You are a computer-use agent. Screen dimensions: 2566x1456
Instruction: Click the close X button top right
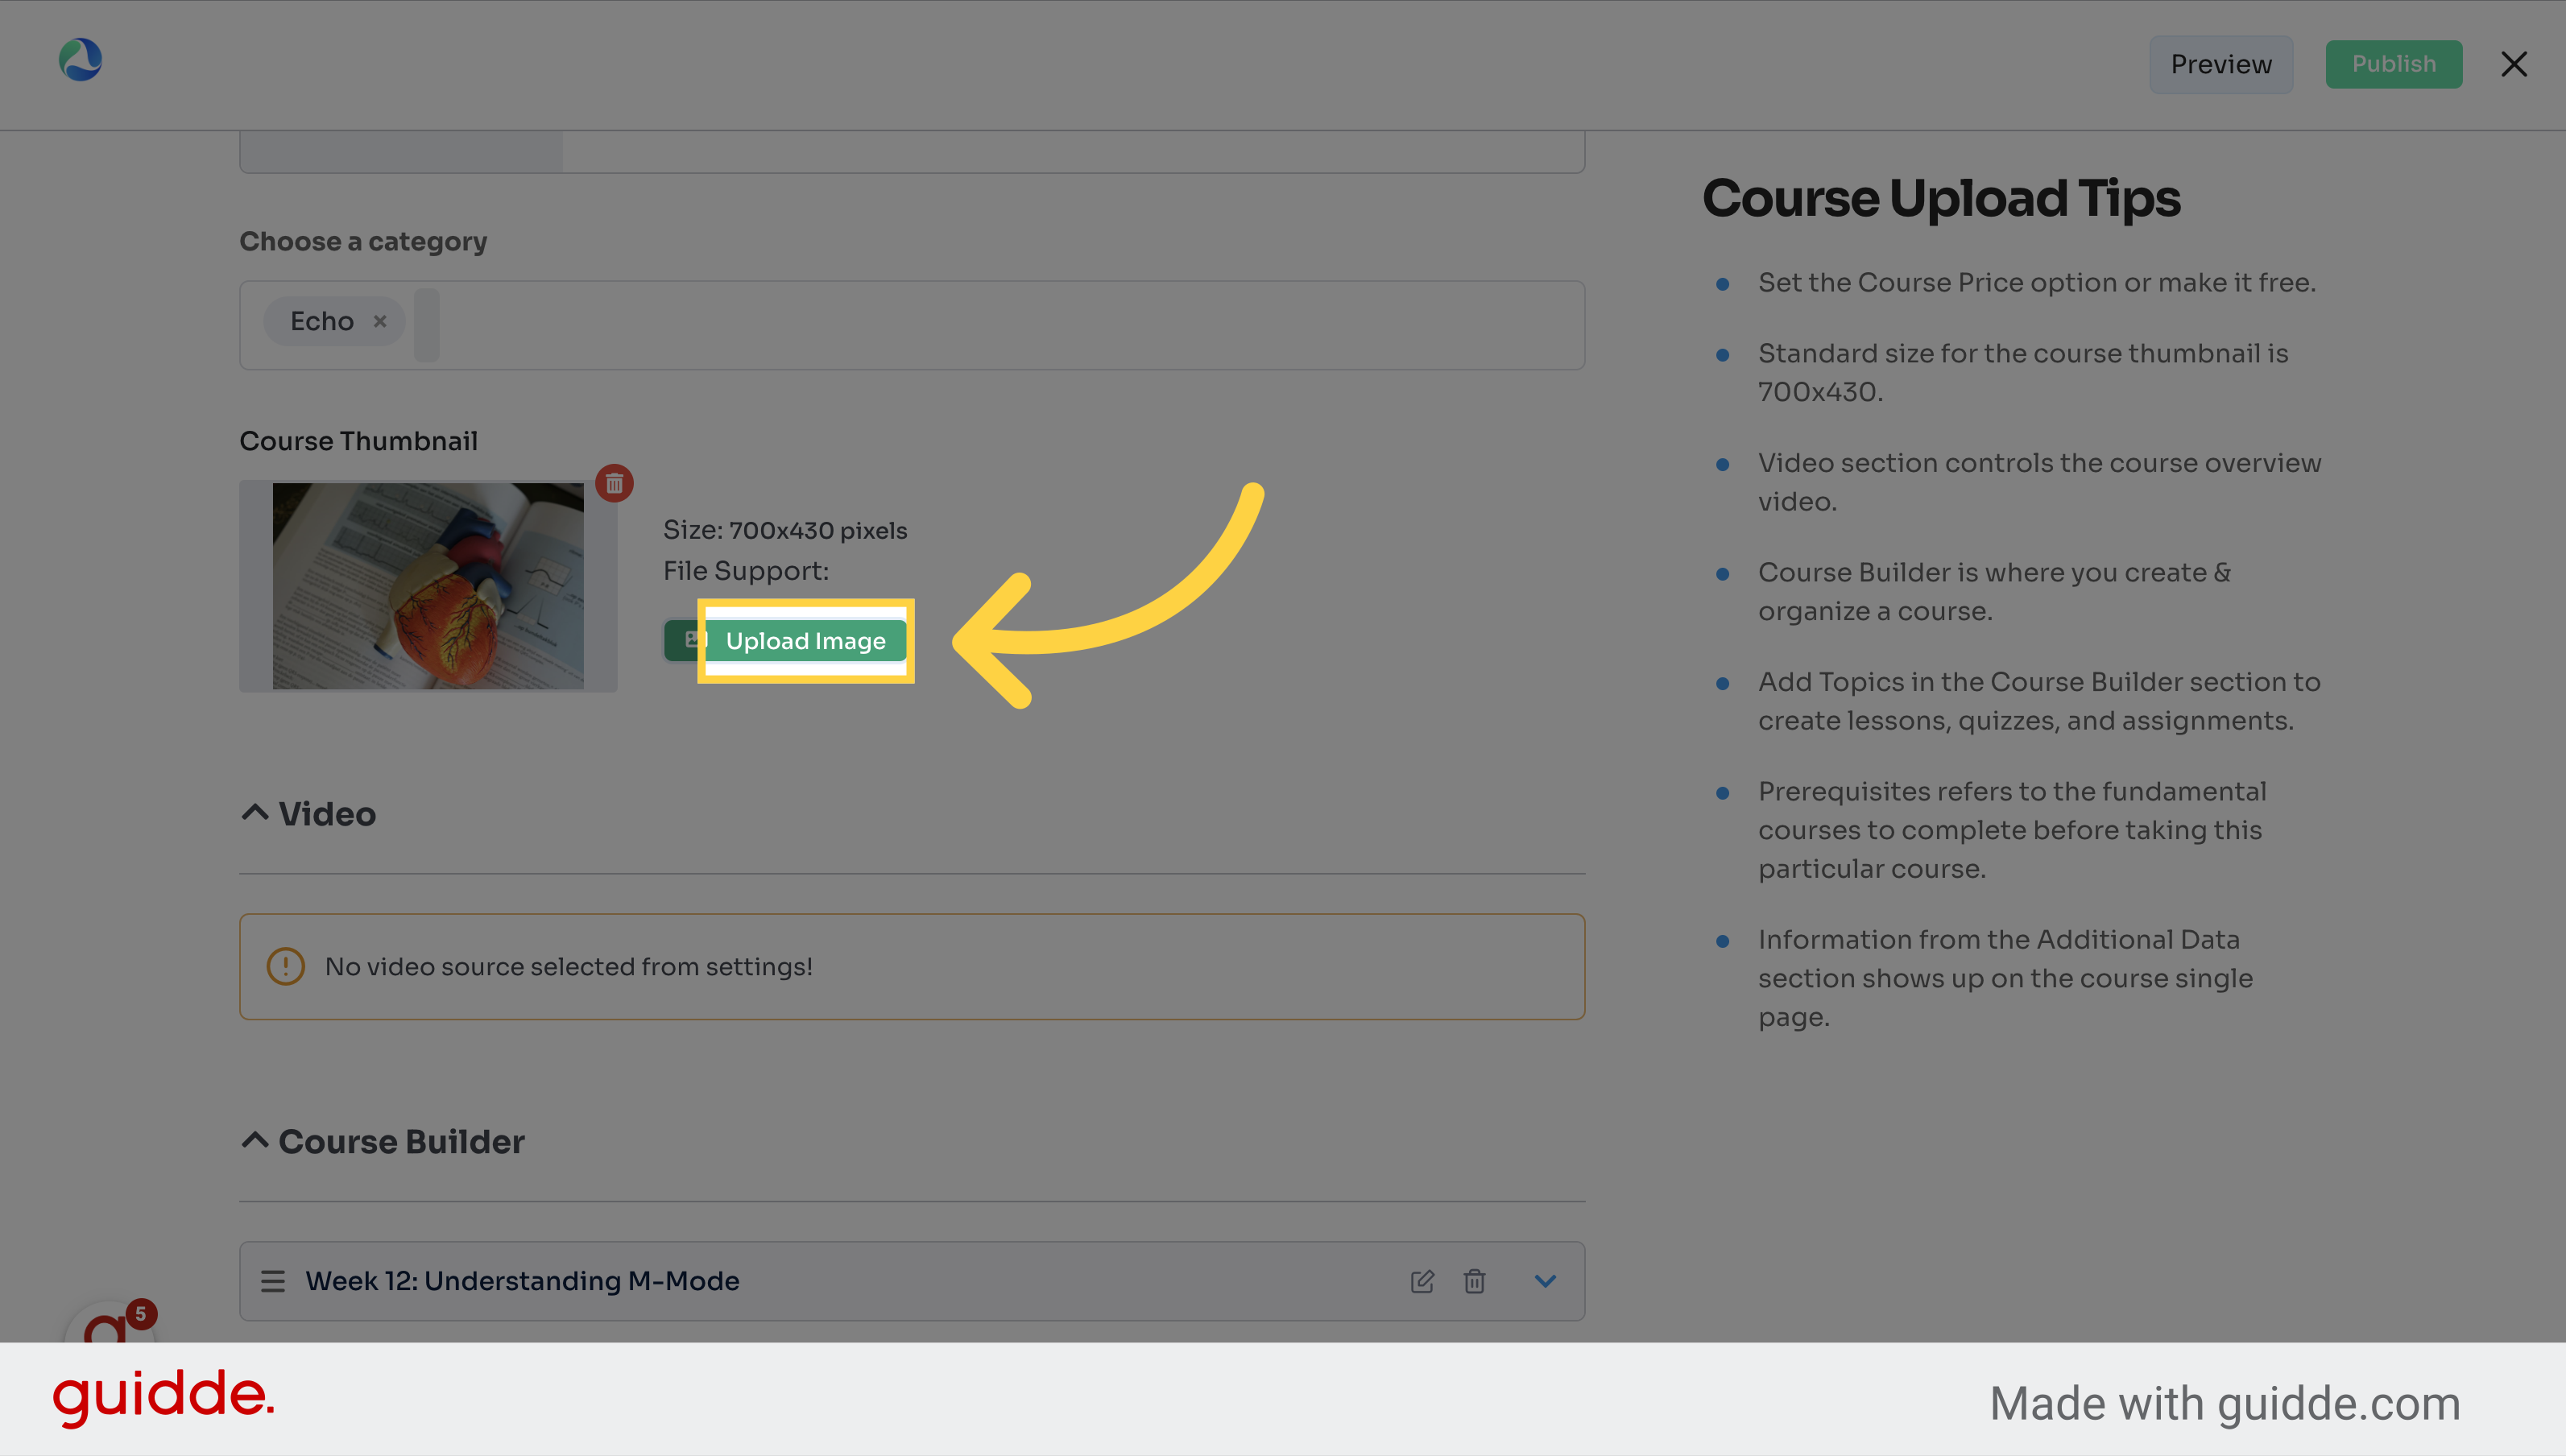tap(2517, 65)
